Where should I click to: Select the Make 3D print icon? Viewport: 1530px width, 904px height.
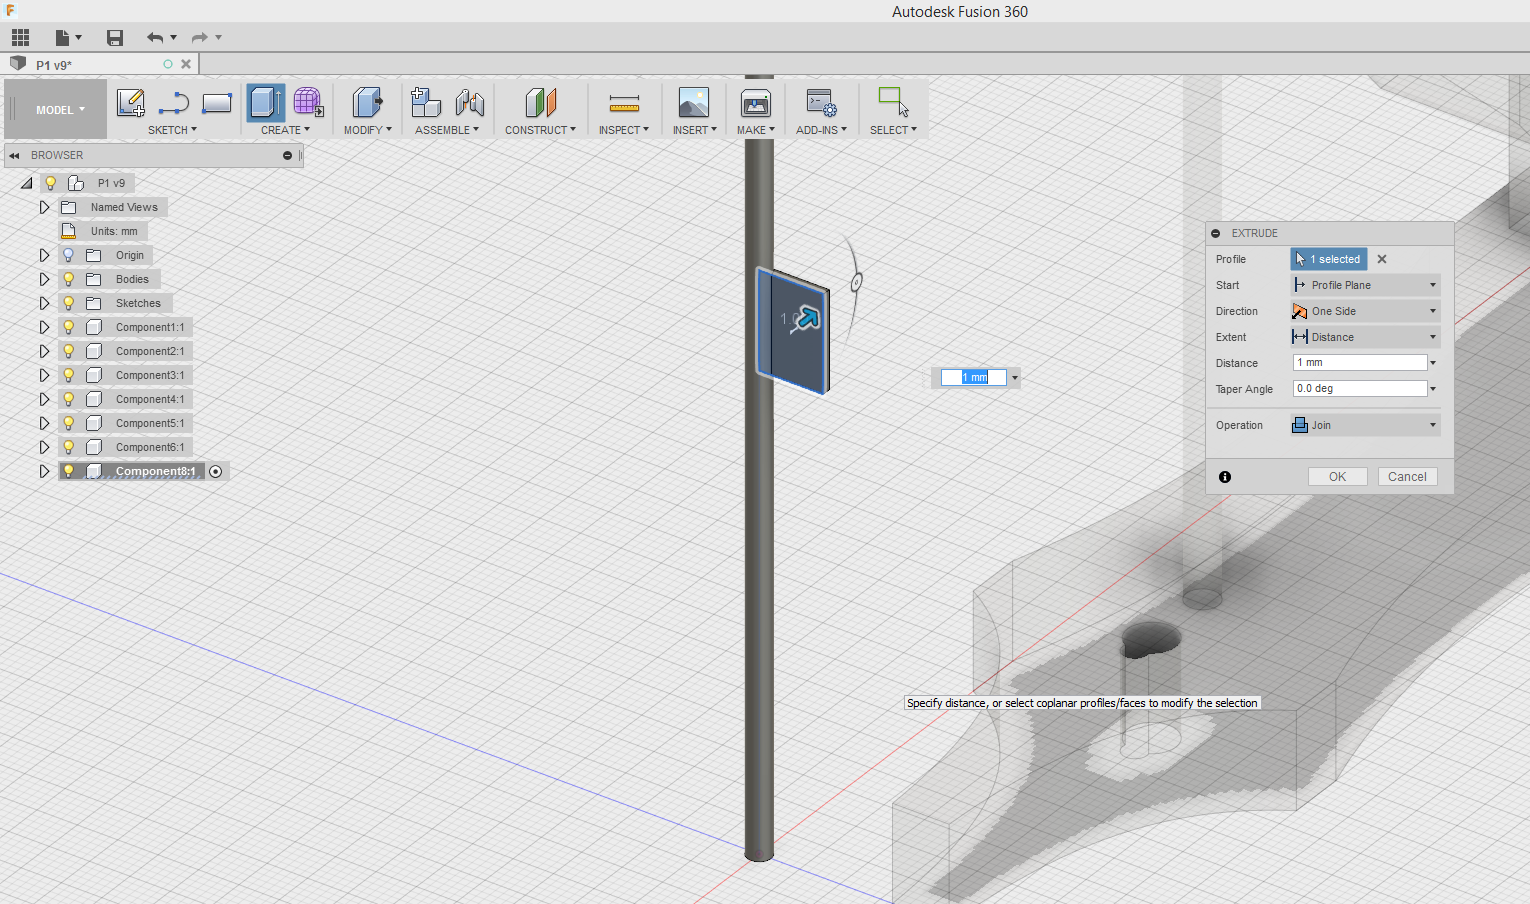(x=755, y=103)
